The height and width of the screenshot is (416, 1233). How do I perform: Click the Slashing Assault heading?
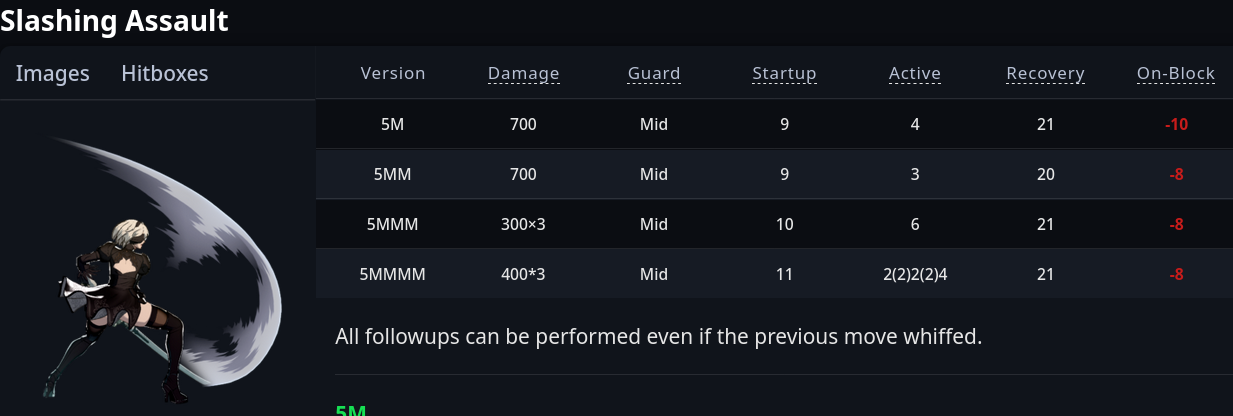pyautogui.click(x=114, y=20)
